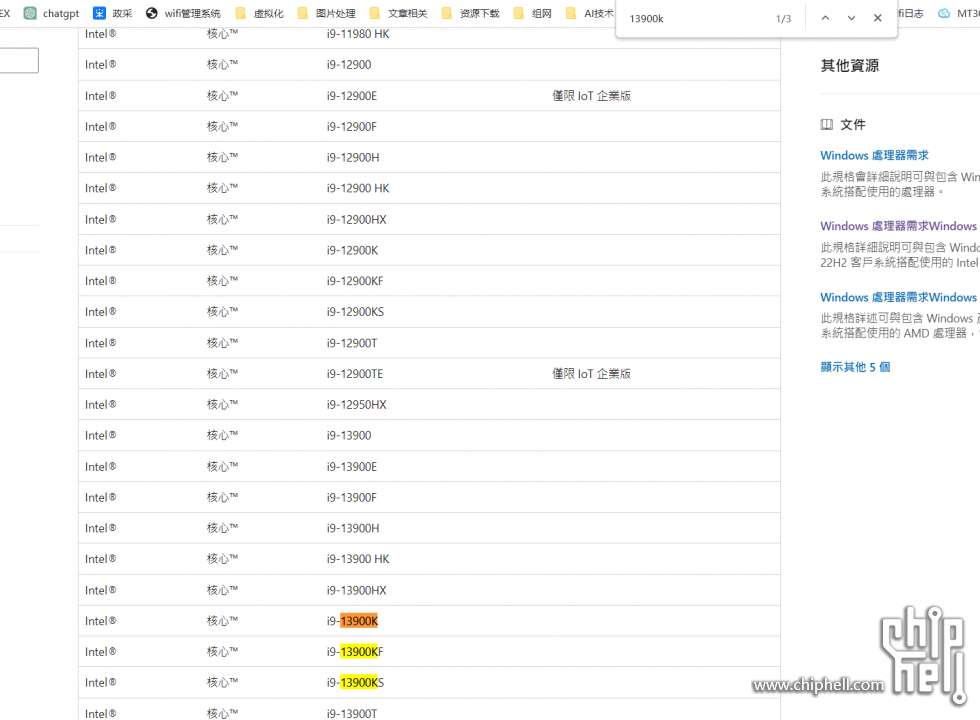Select the i9-13900T cell
This screenshot has width=980, height=720.
click(351, 713)
